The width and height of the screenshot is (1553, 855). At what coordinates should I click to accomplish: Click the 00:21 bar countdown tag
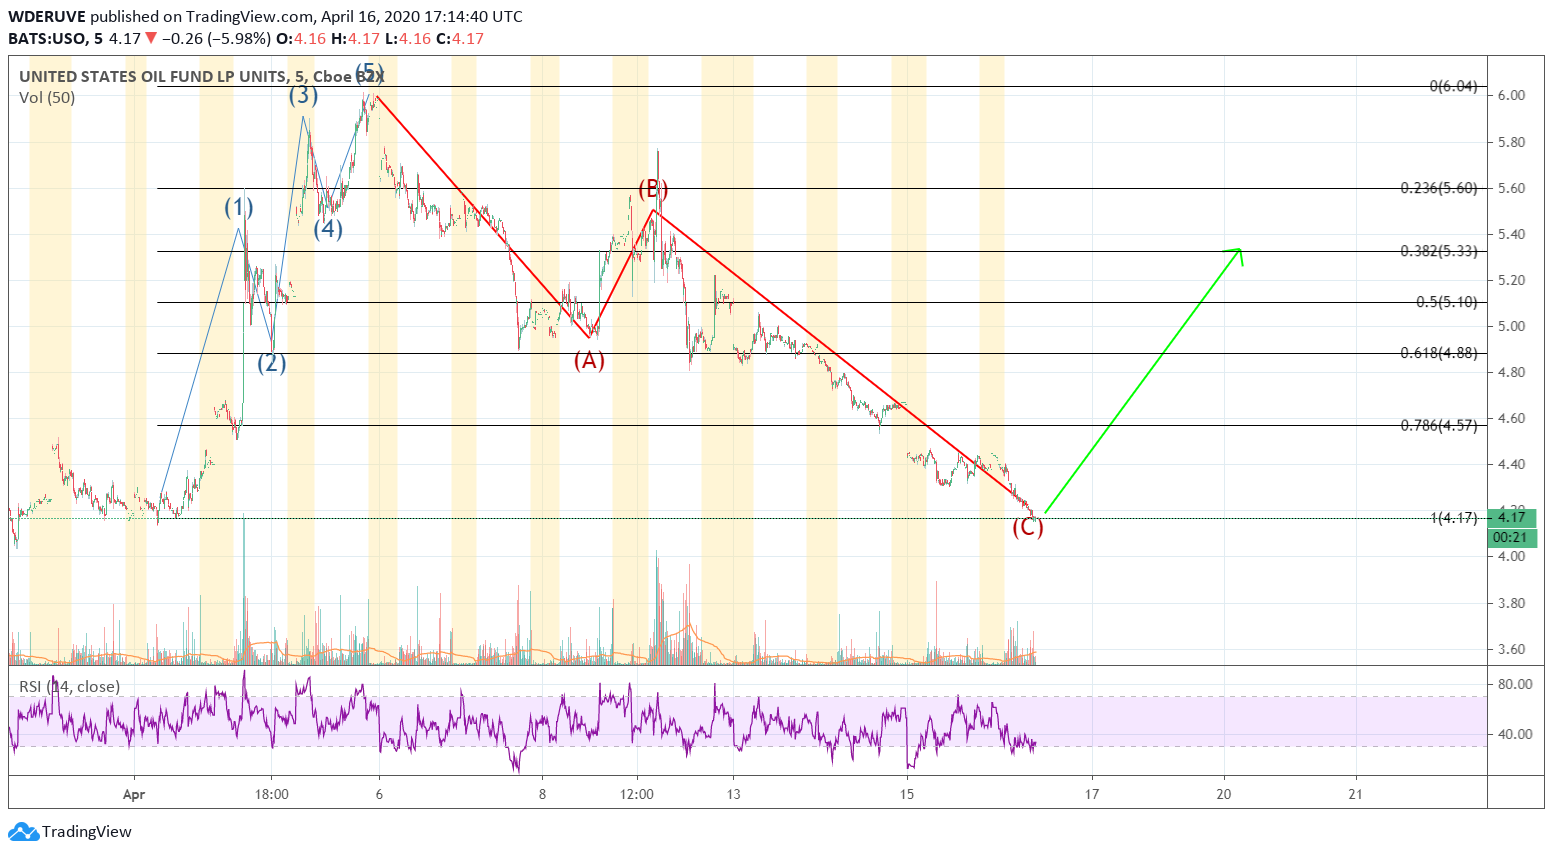coord(1513,537)
